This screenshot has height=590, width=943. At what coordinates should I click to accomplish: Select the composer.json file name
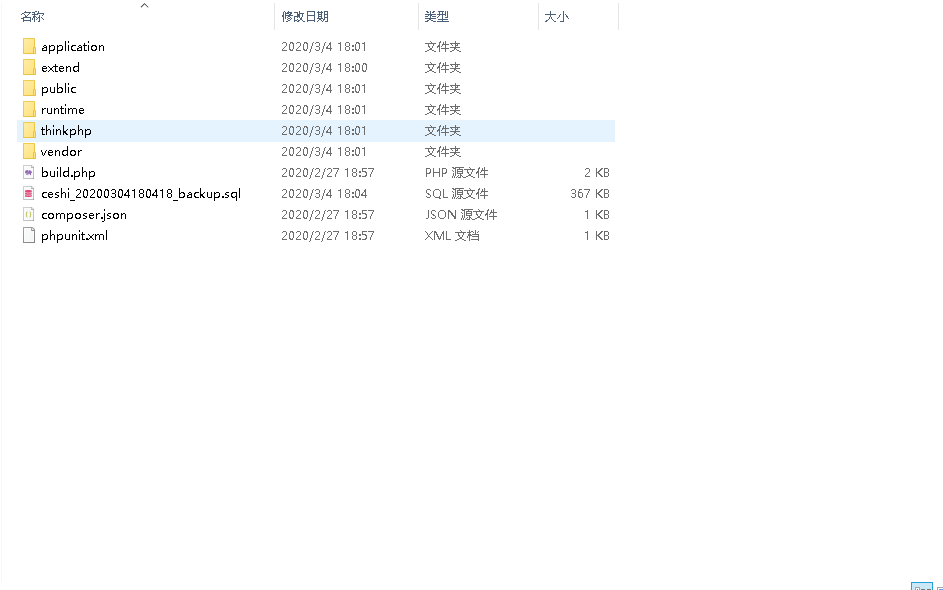(x=83, y=214)
